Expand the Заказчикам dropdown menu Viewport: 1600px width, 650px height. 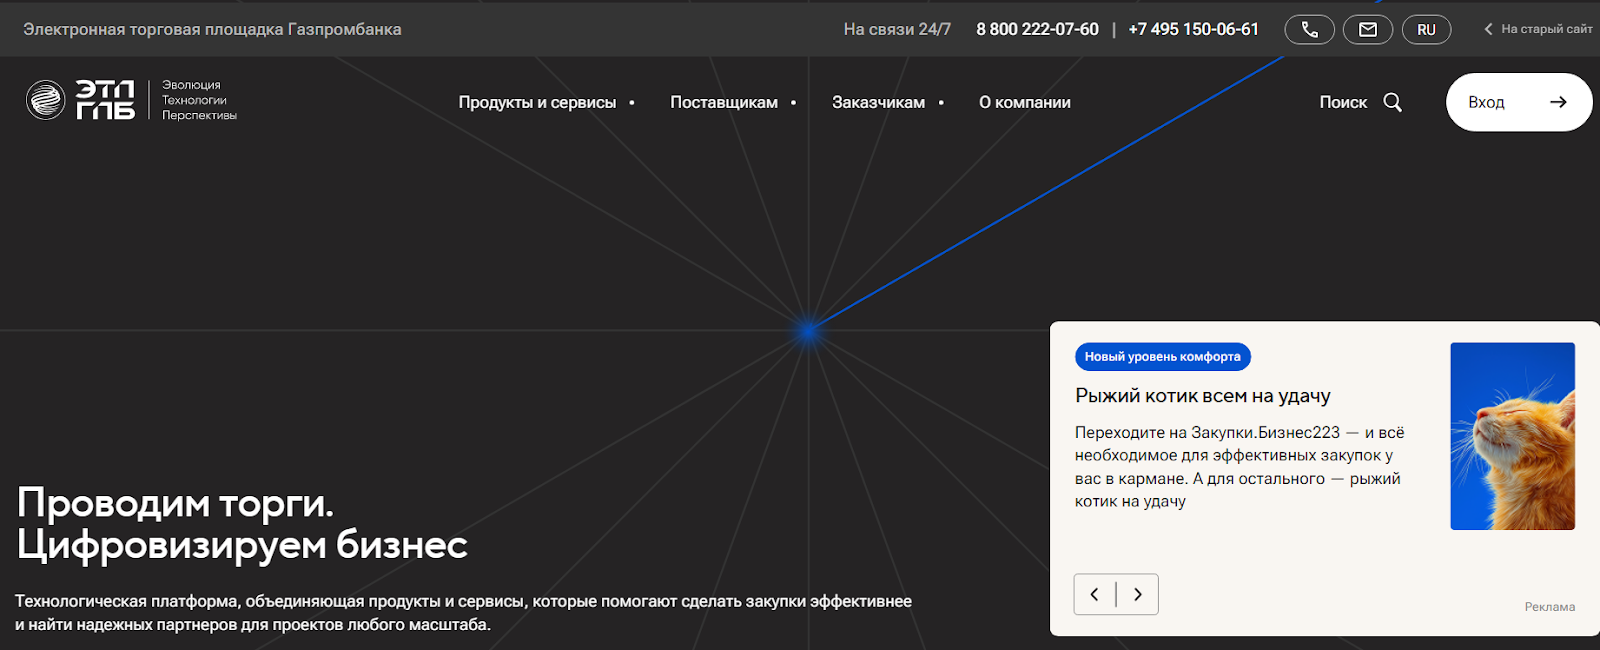point(878,102)
